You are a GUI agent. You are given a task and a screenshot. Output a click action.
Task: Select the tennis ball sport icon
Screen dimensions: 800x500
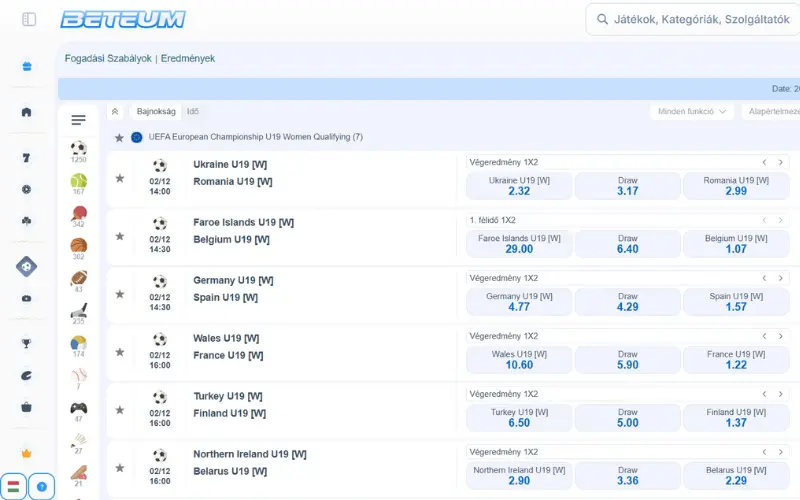[78, 181]
